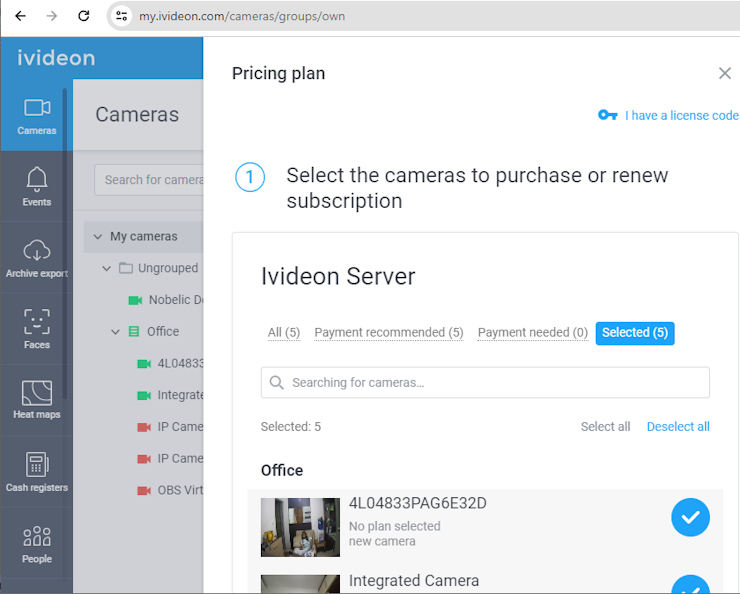The width and height of the screenshot is (740, 594).
Task: Select Integrated camera in tree
Action: (180, 395)
